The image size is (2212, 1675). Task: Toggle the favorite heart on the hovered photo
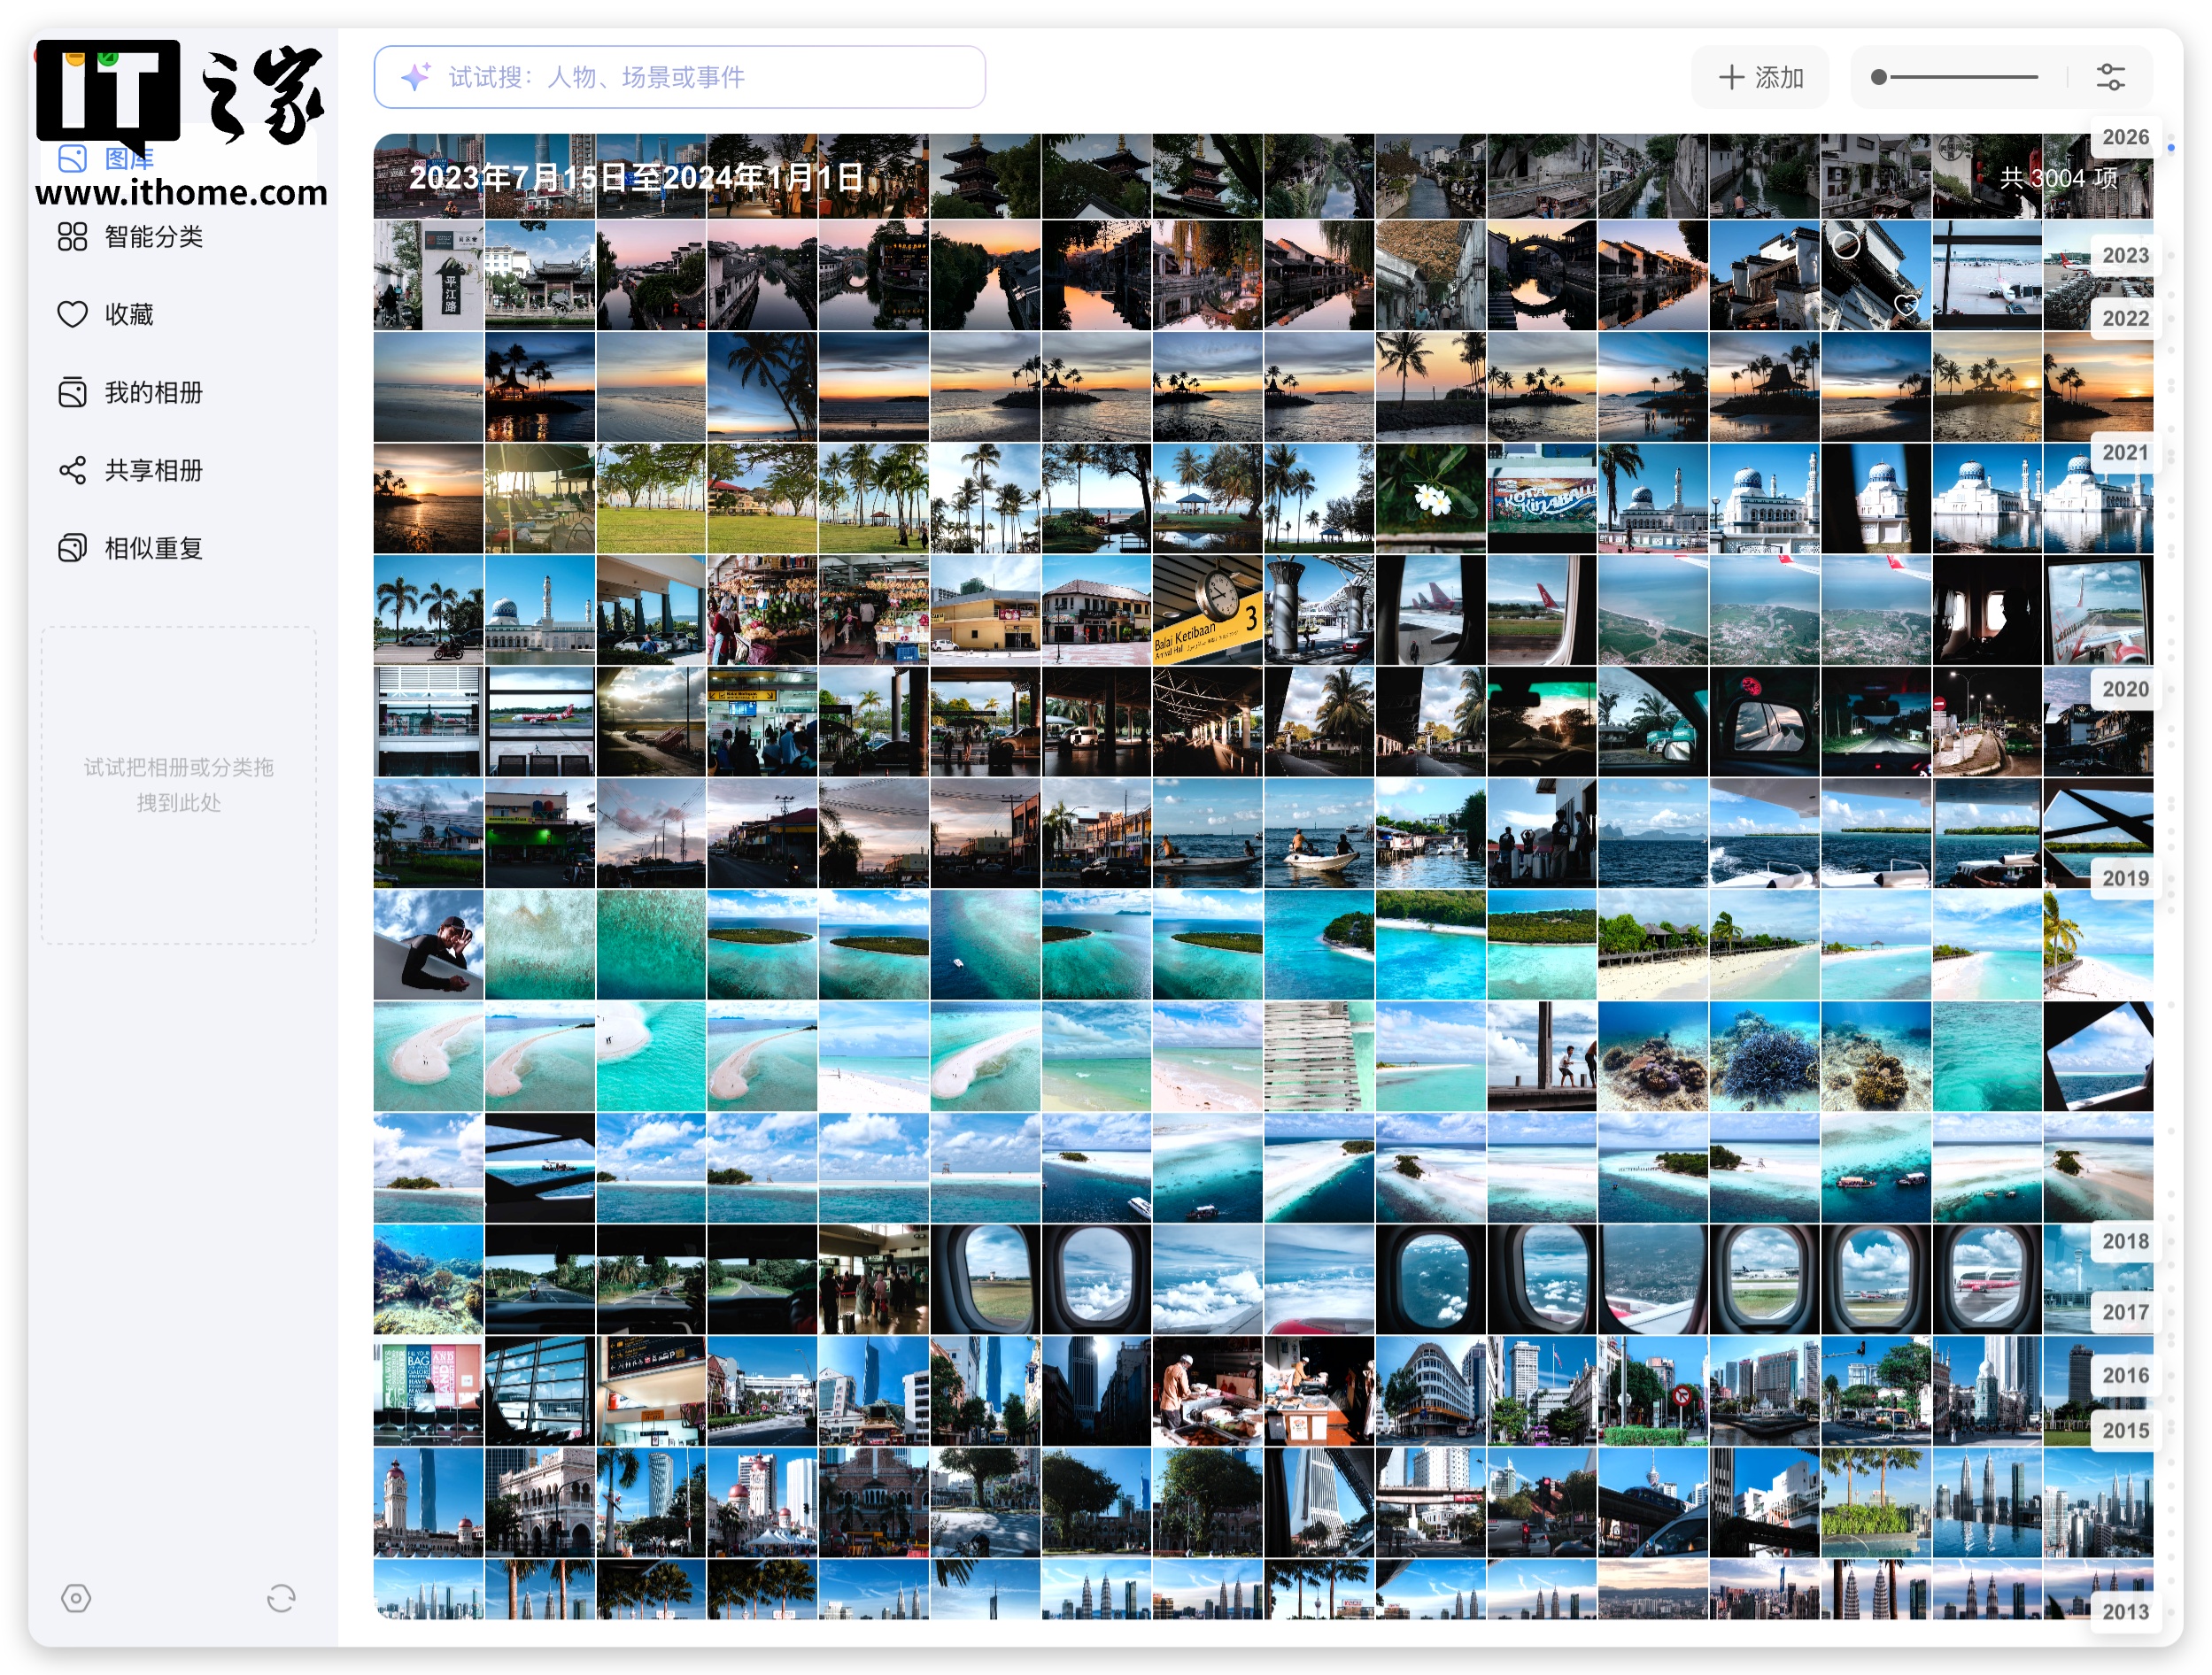tap(1906, 305)
